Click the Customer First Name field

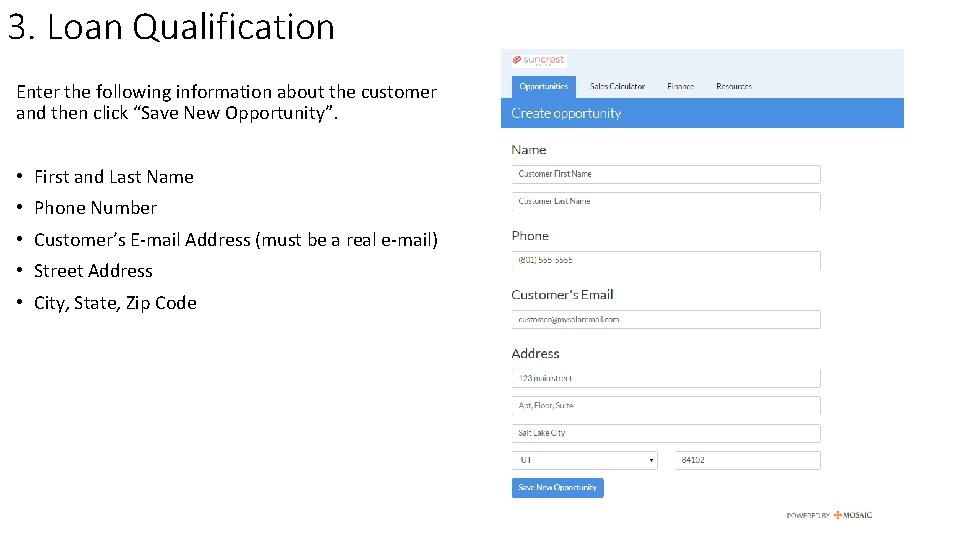point(666,174)
